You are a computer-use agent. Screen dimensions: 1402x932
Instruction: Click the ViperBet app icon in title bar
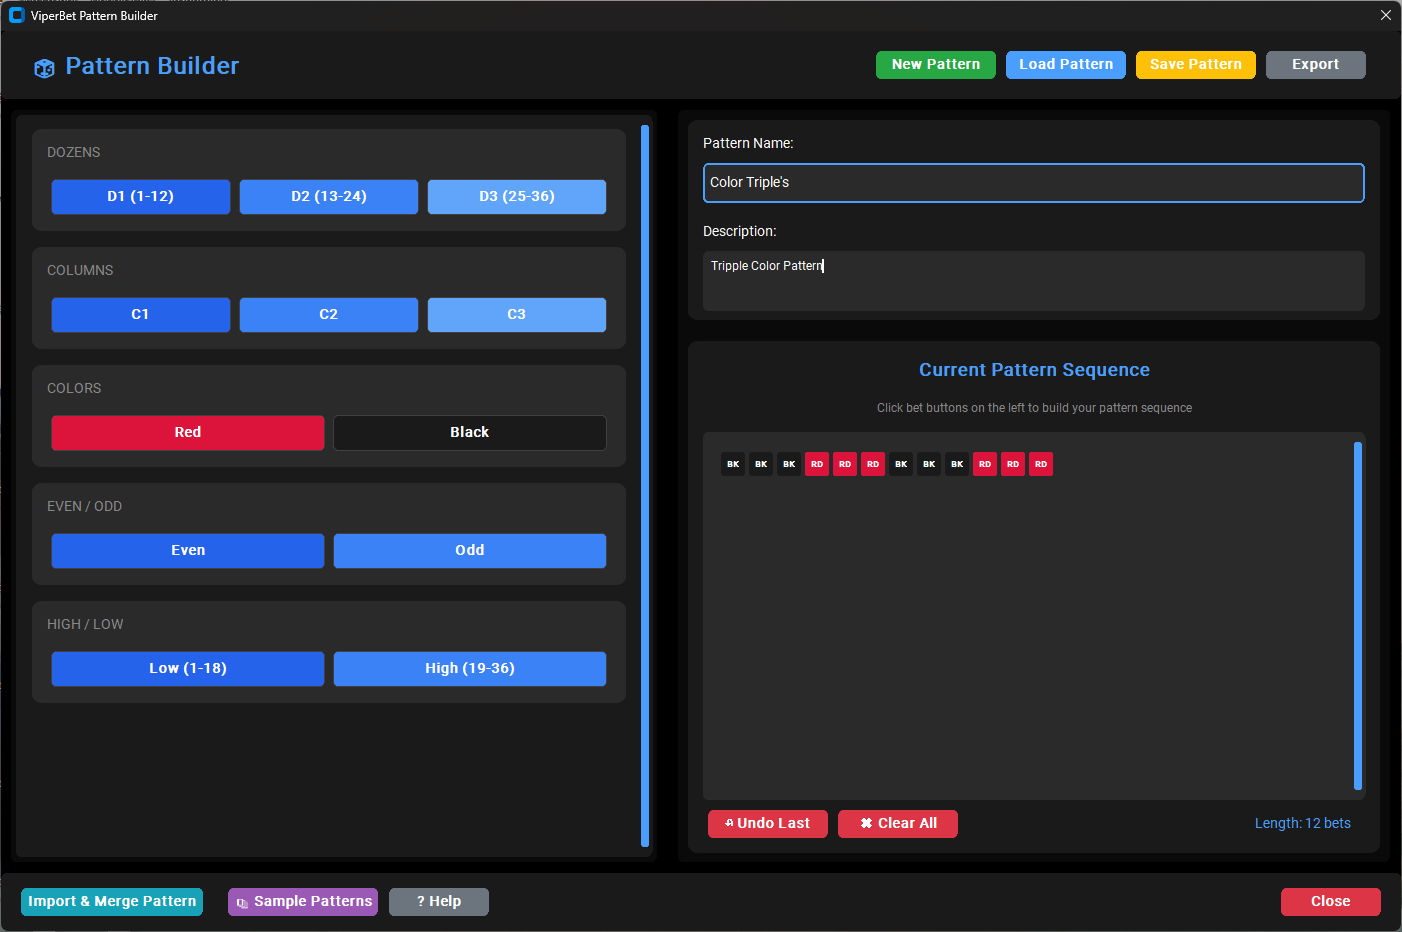click(x=16, y=15)
